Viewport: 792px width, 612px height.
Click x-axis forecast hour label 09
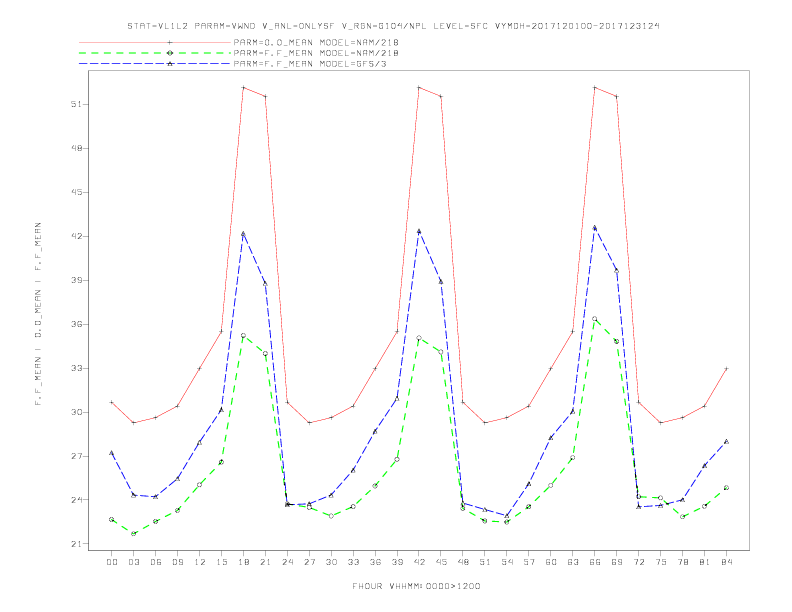[x=177, y=562]
